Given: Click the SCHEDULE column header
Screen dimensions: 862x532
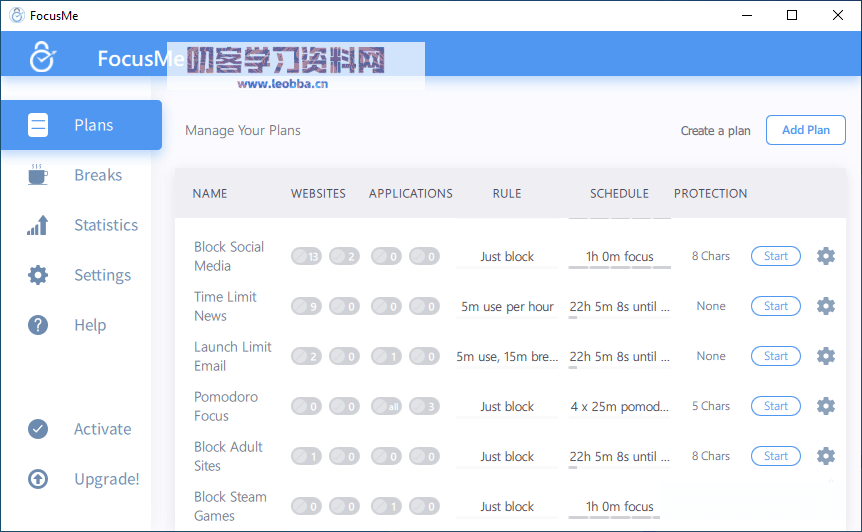Looking at the screenshot, I should (x=620, y=193).
